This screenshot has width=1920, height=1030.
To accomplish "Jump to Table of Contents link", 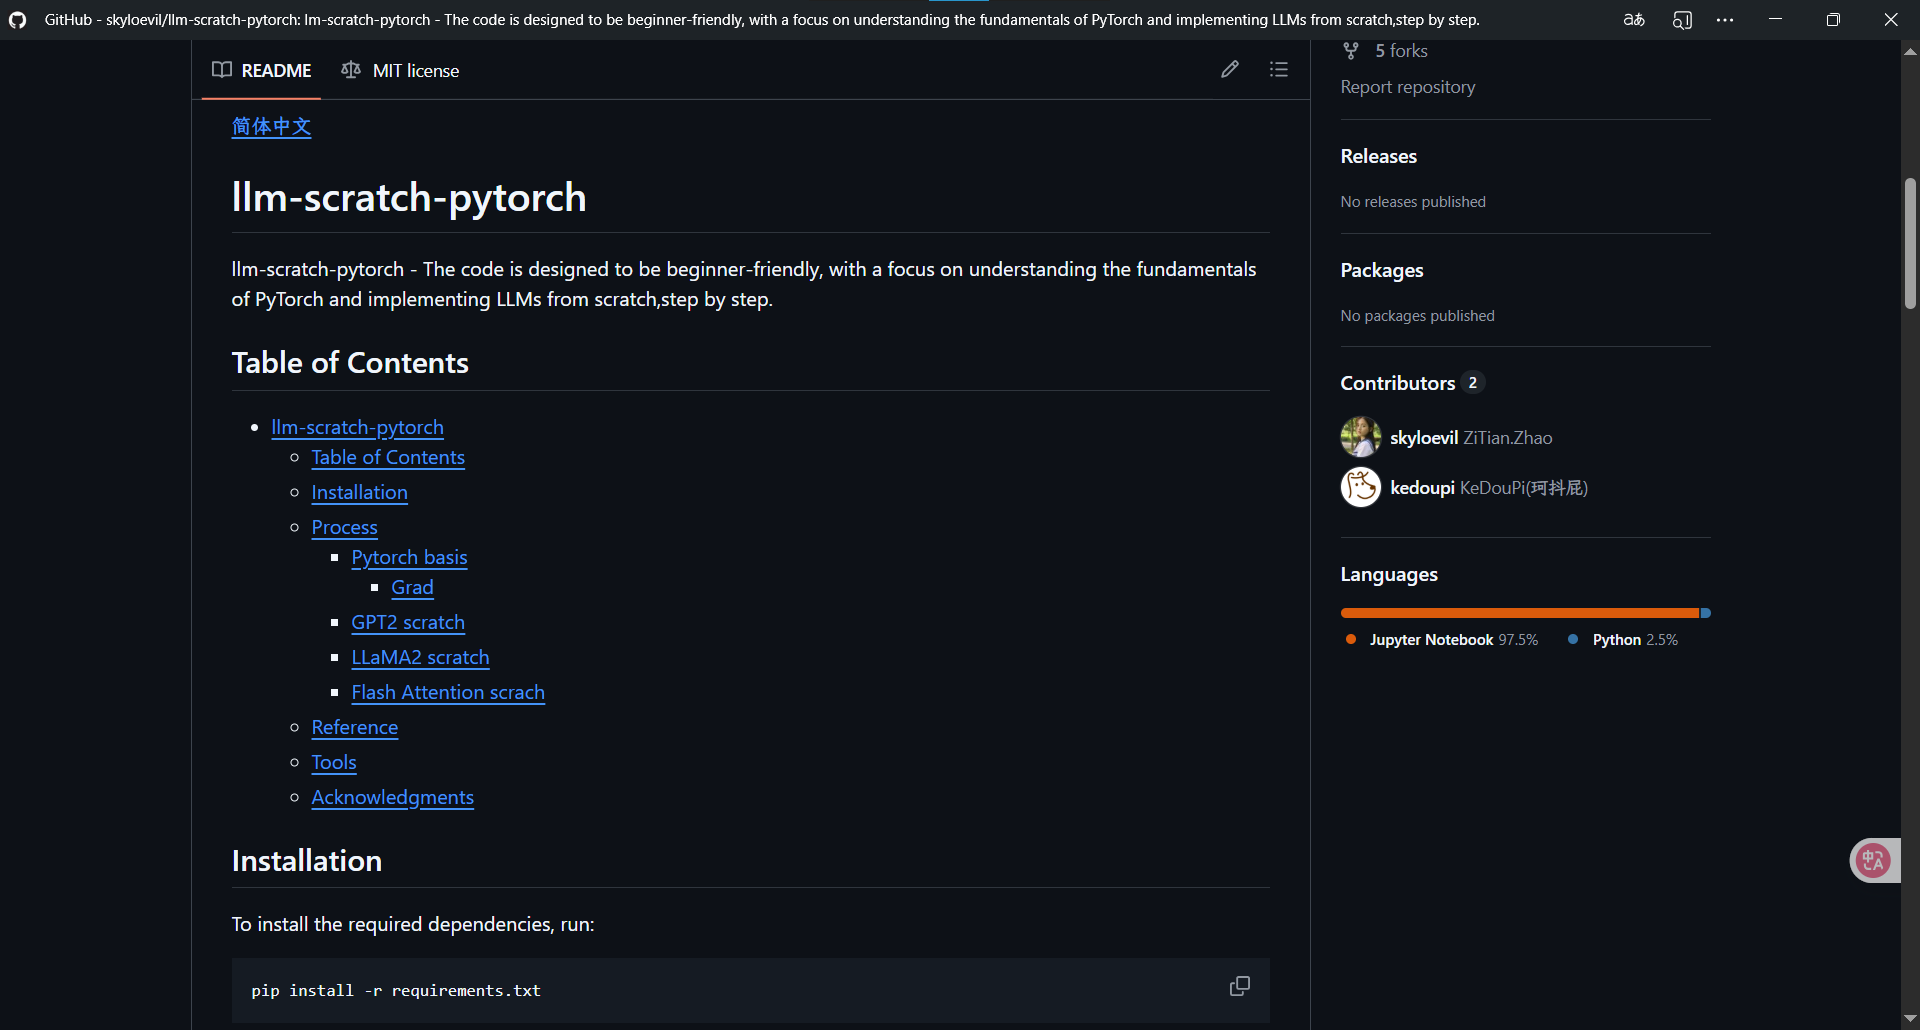I will [388, 457].
